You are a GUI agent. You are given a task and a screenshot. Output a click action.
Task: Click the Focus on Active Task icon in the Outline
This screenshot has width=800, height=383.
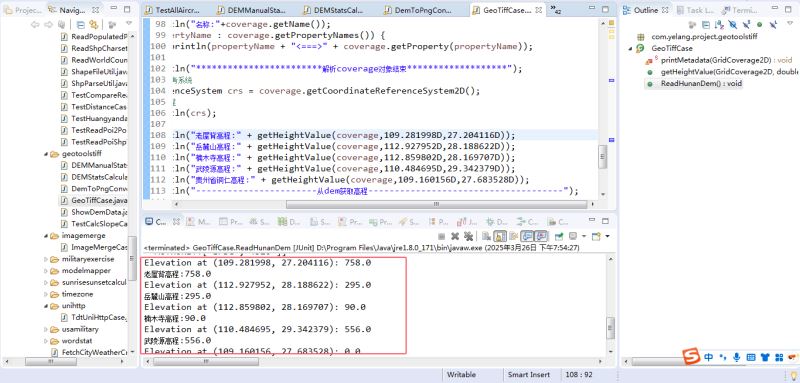pos(692,24)
